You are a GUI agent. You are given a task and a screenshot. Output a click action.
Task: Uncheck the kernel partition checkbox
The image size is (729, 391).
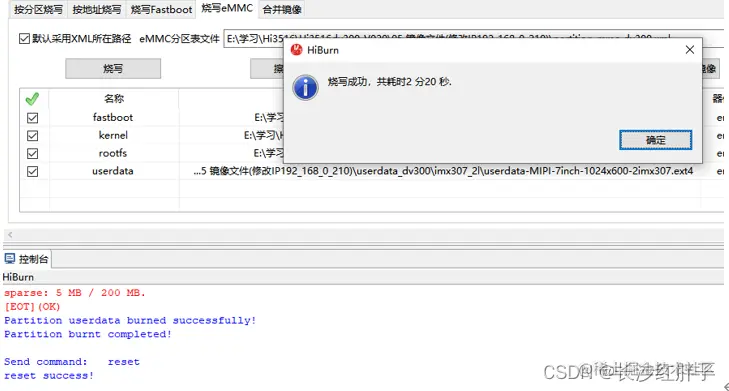coord(33,136)
